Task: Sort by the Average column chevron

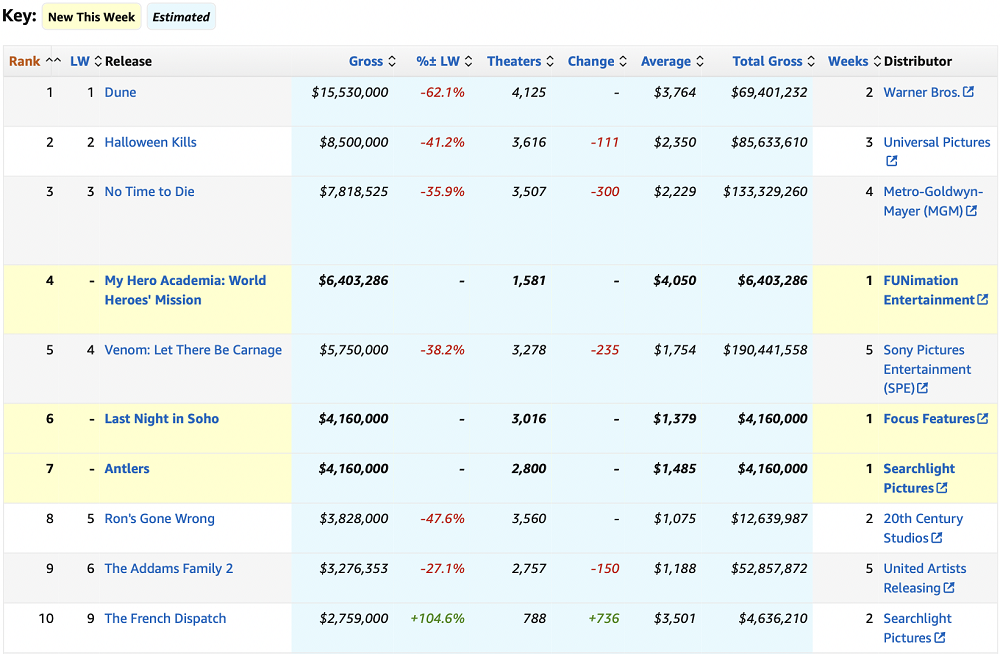Action: [700, 61]
